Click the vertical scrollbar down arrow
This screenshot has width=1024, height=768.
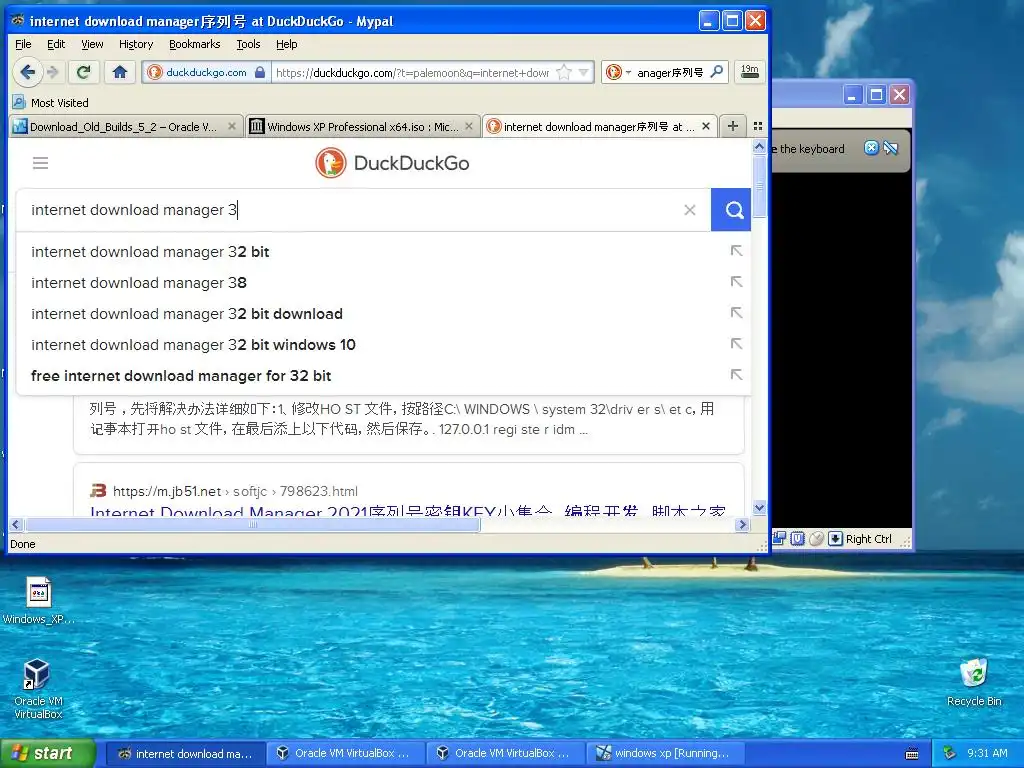pos(759,507)
